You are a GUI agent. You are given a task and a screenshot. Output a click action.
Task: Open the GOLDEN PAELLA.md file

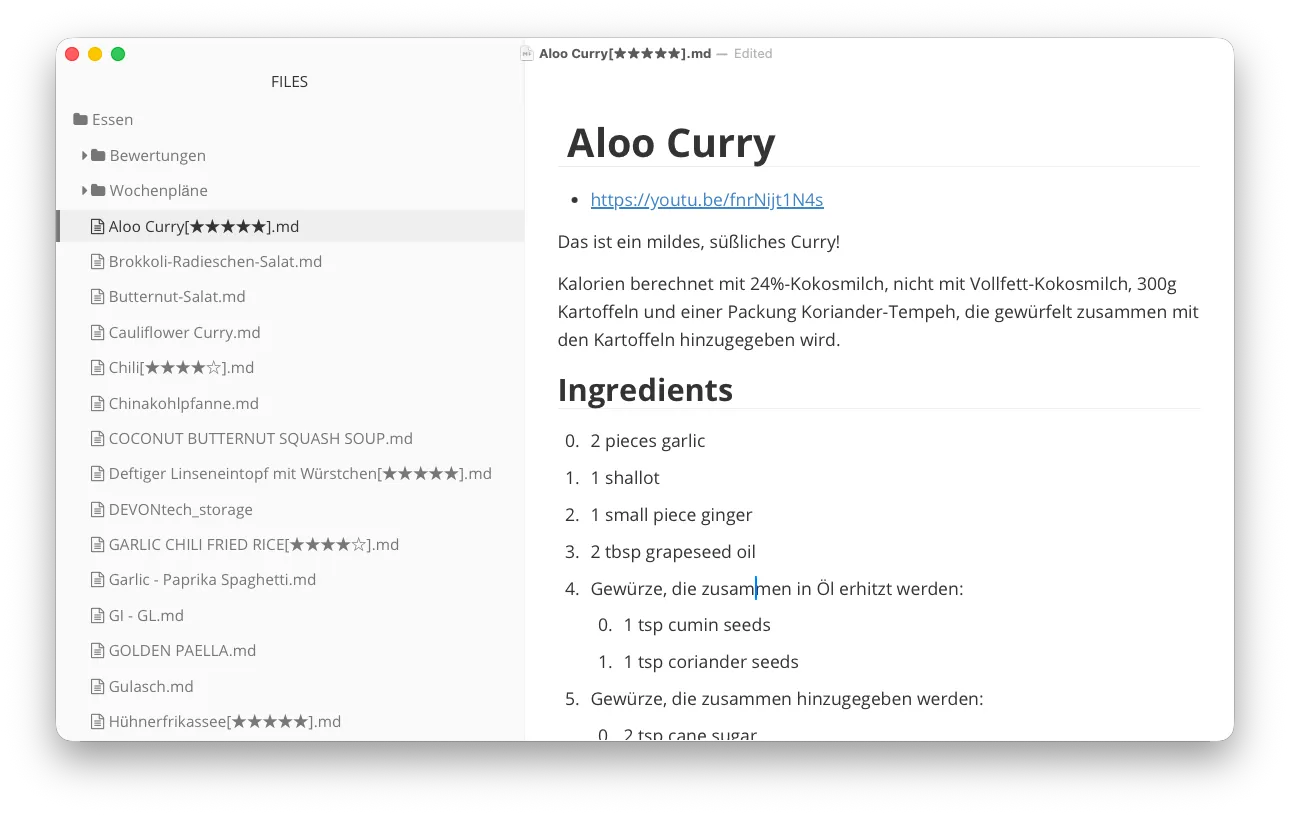(x=182, y=651)
